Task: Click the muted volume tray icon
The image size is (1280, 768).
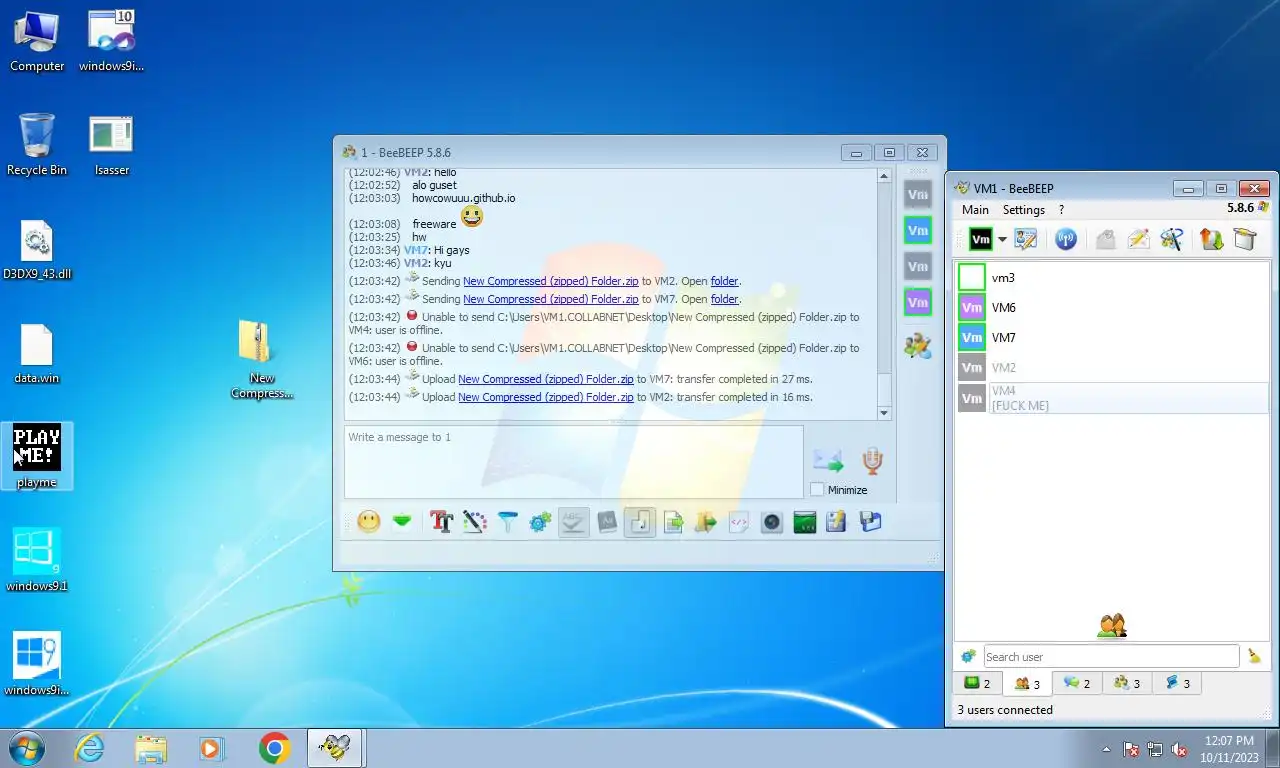Action: coord(1179,749)
